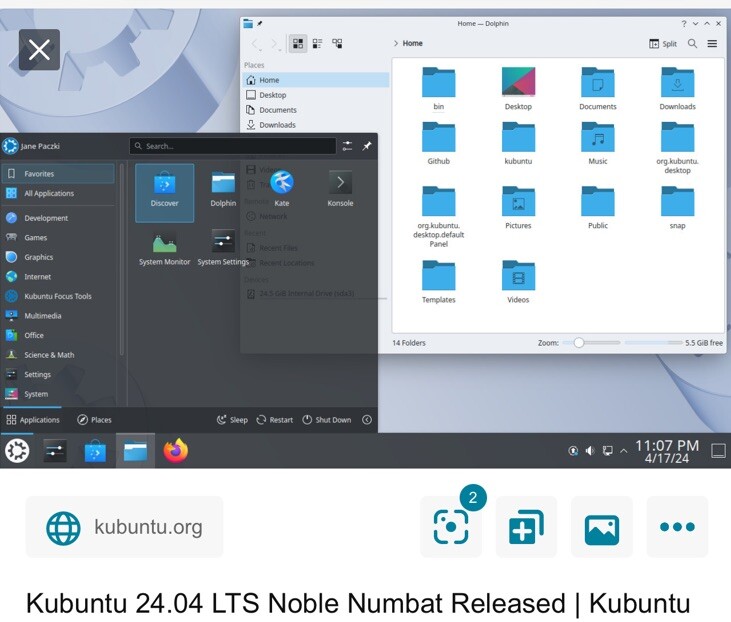Tap the visual search lens icon

[451, 527]
